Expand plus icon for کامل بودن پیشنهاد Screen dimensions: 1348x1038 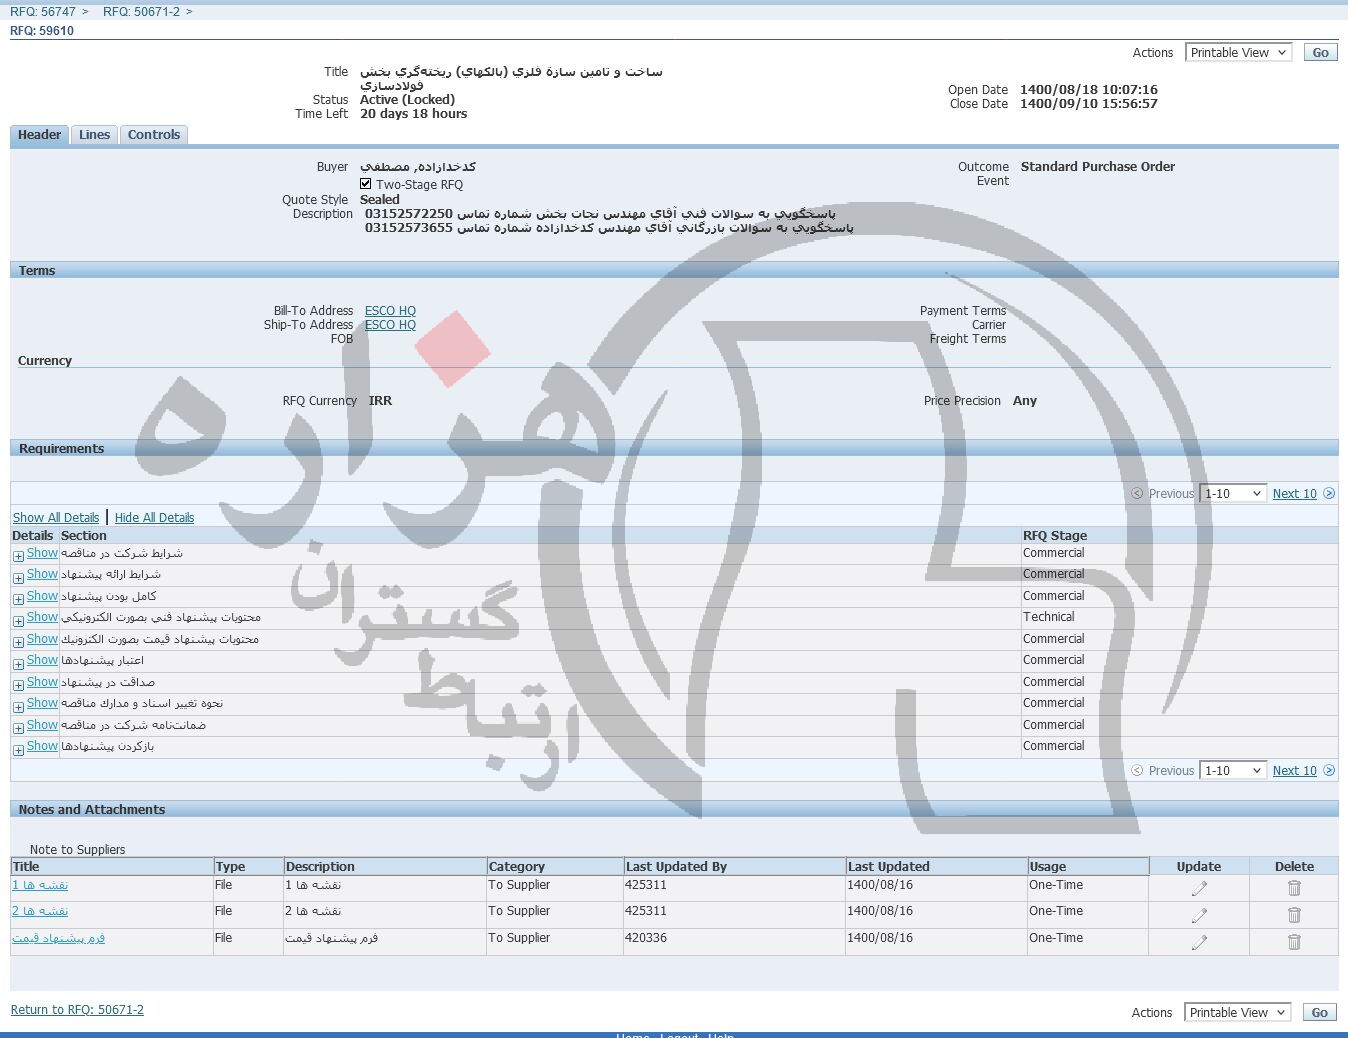tap(18, 599)
